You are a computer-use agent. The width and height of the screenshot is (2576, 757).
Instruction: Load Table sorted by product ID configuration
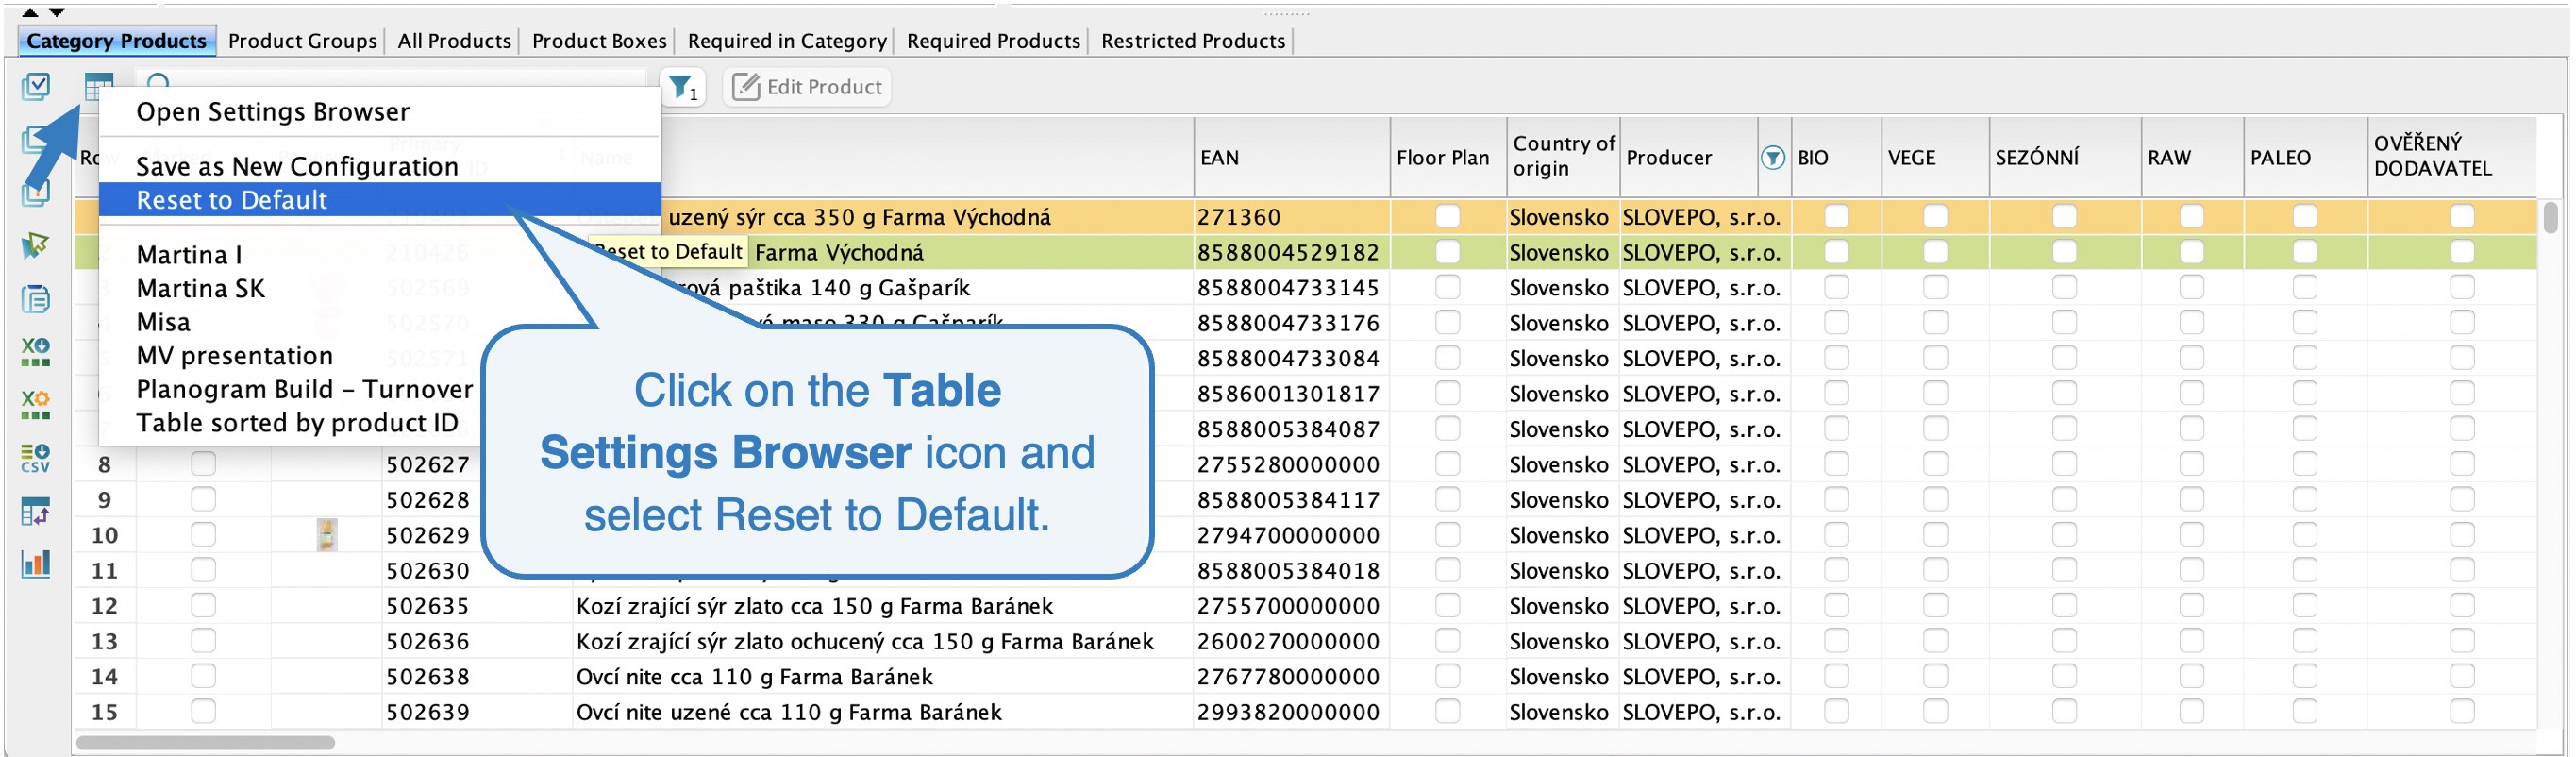tap(297, 423)
